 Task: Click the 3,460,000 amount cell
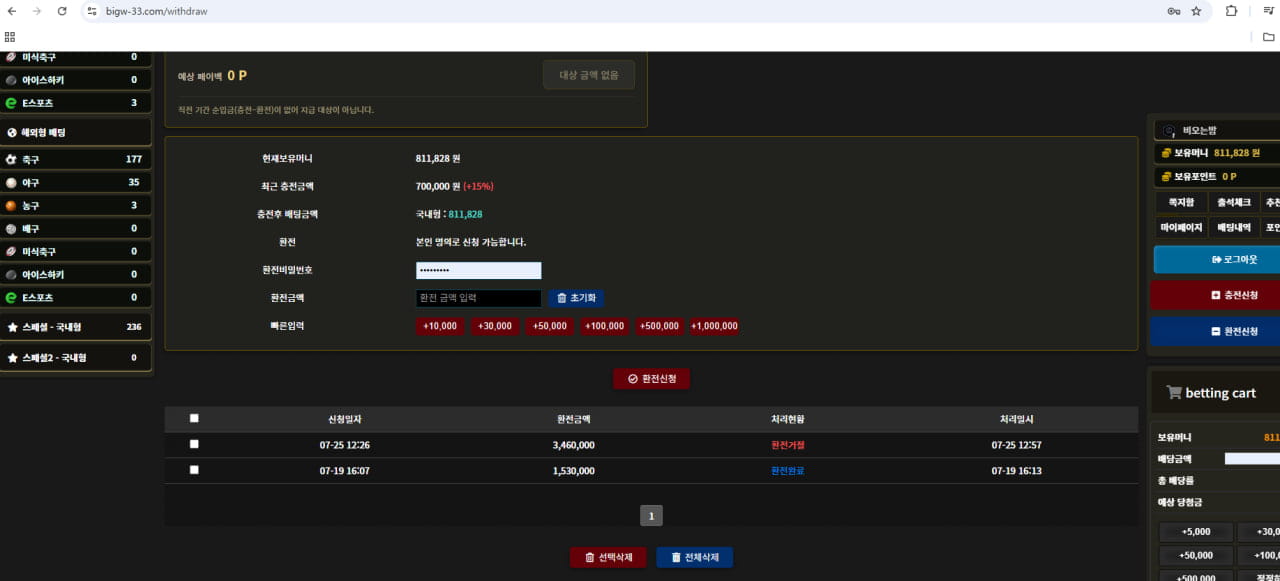point(574,445)
